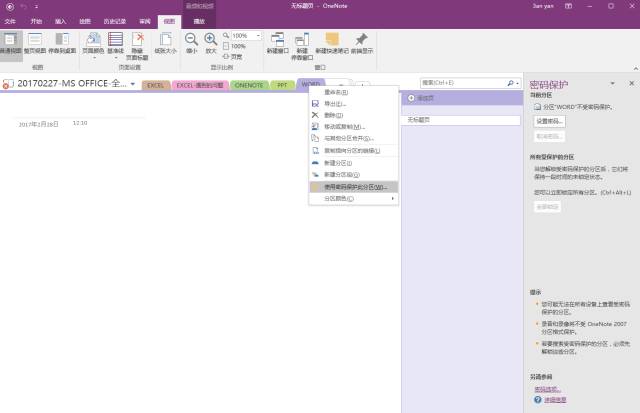Click the New Docked Window icon
This screenshot has width=640, height=413.
coord(302,46)
